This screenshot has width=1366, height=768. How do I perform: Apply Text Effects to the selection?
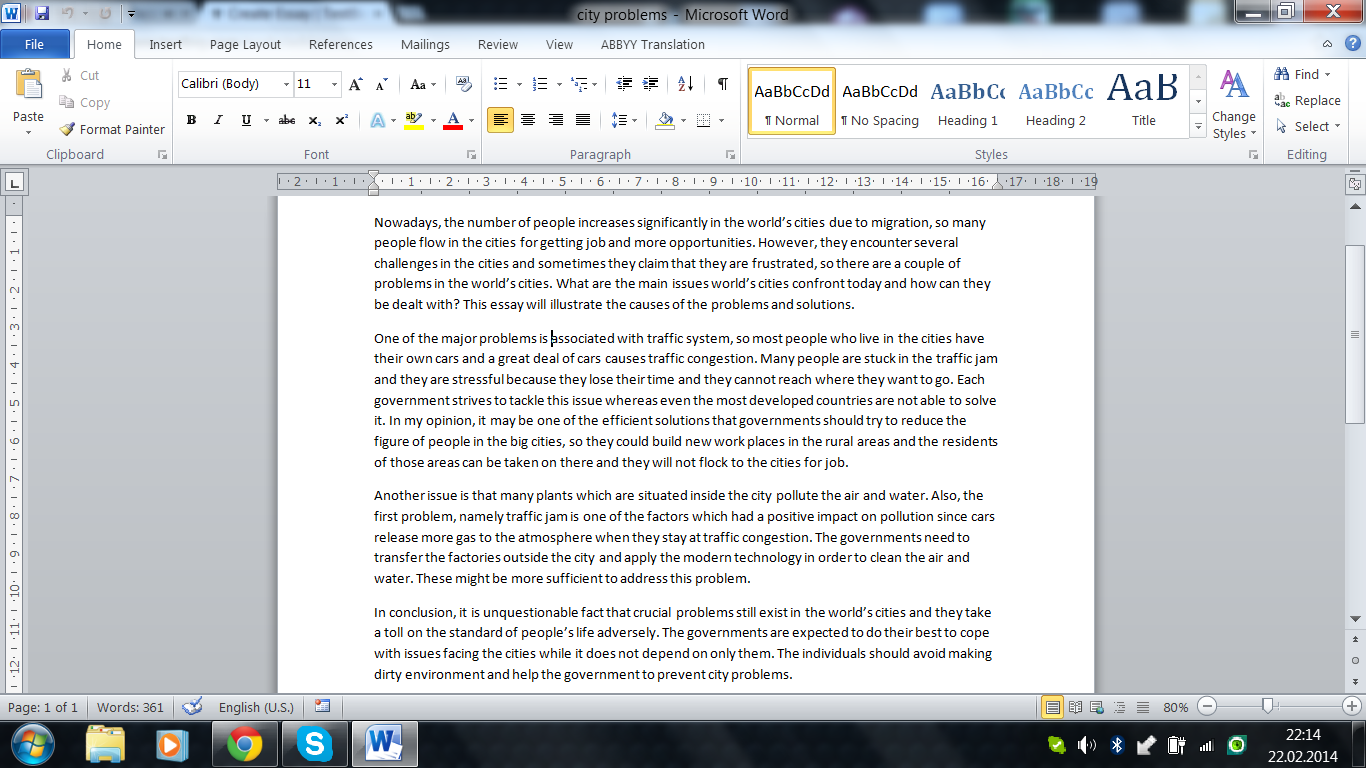(x=378, y=120)
